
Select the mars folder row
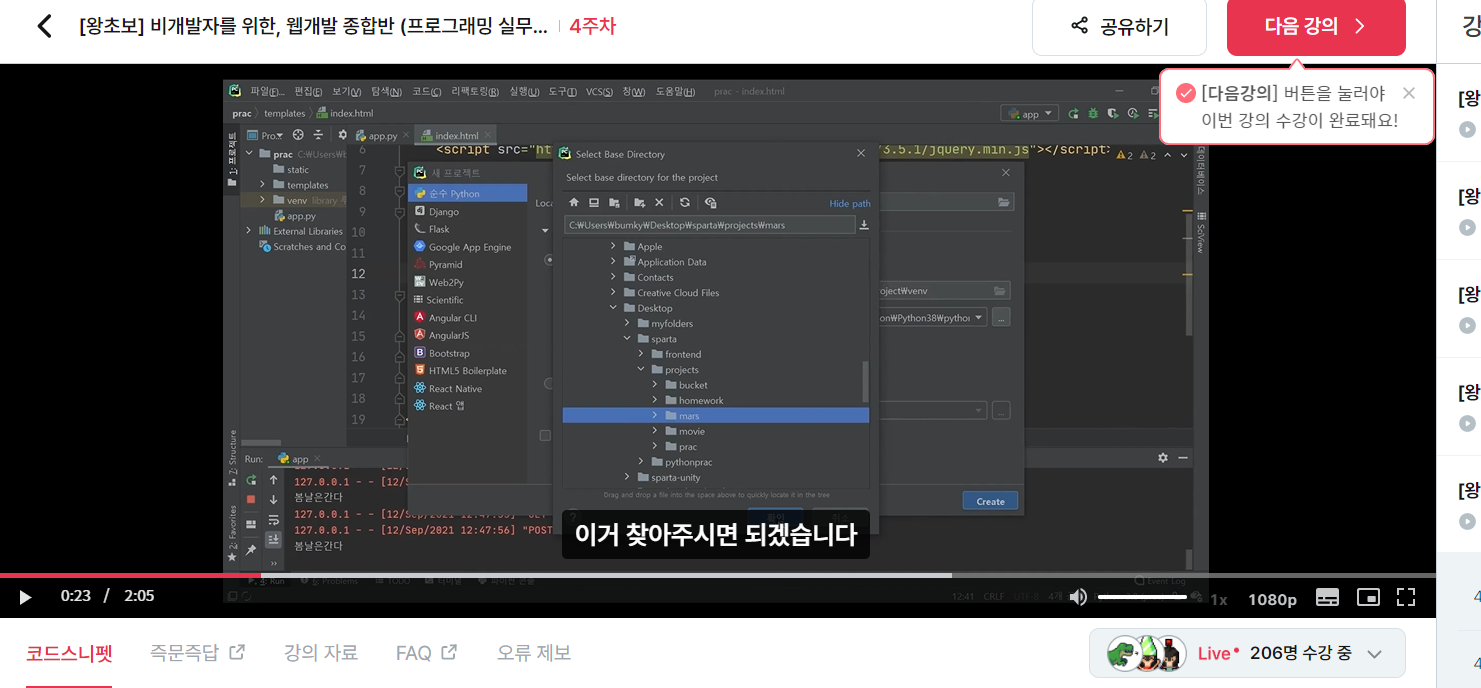pyautogui.click(x=715, y=415)
